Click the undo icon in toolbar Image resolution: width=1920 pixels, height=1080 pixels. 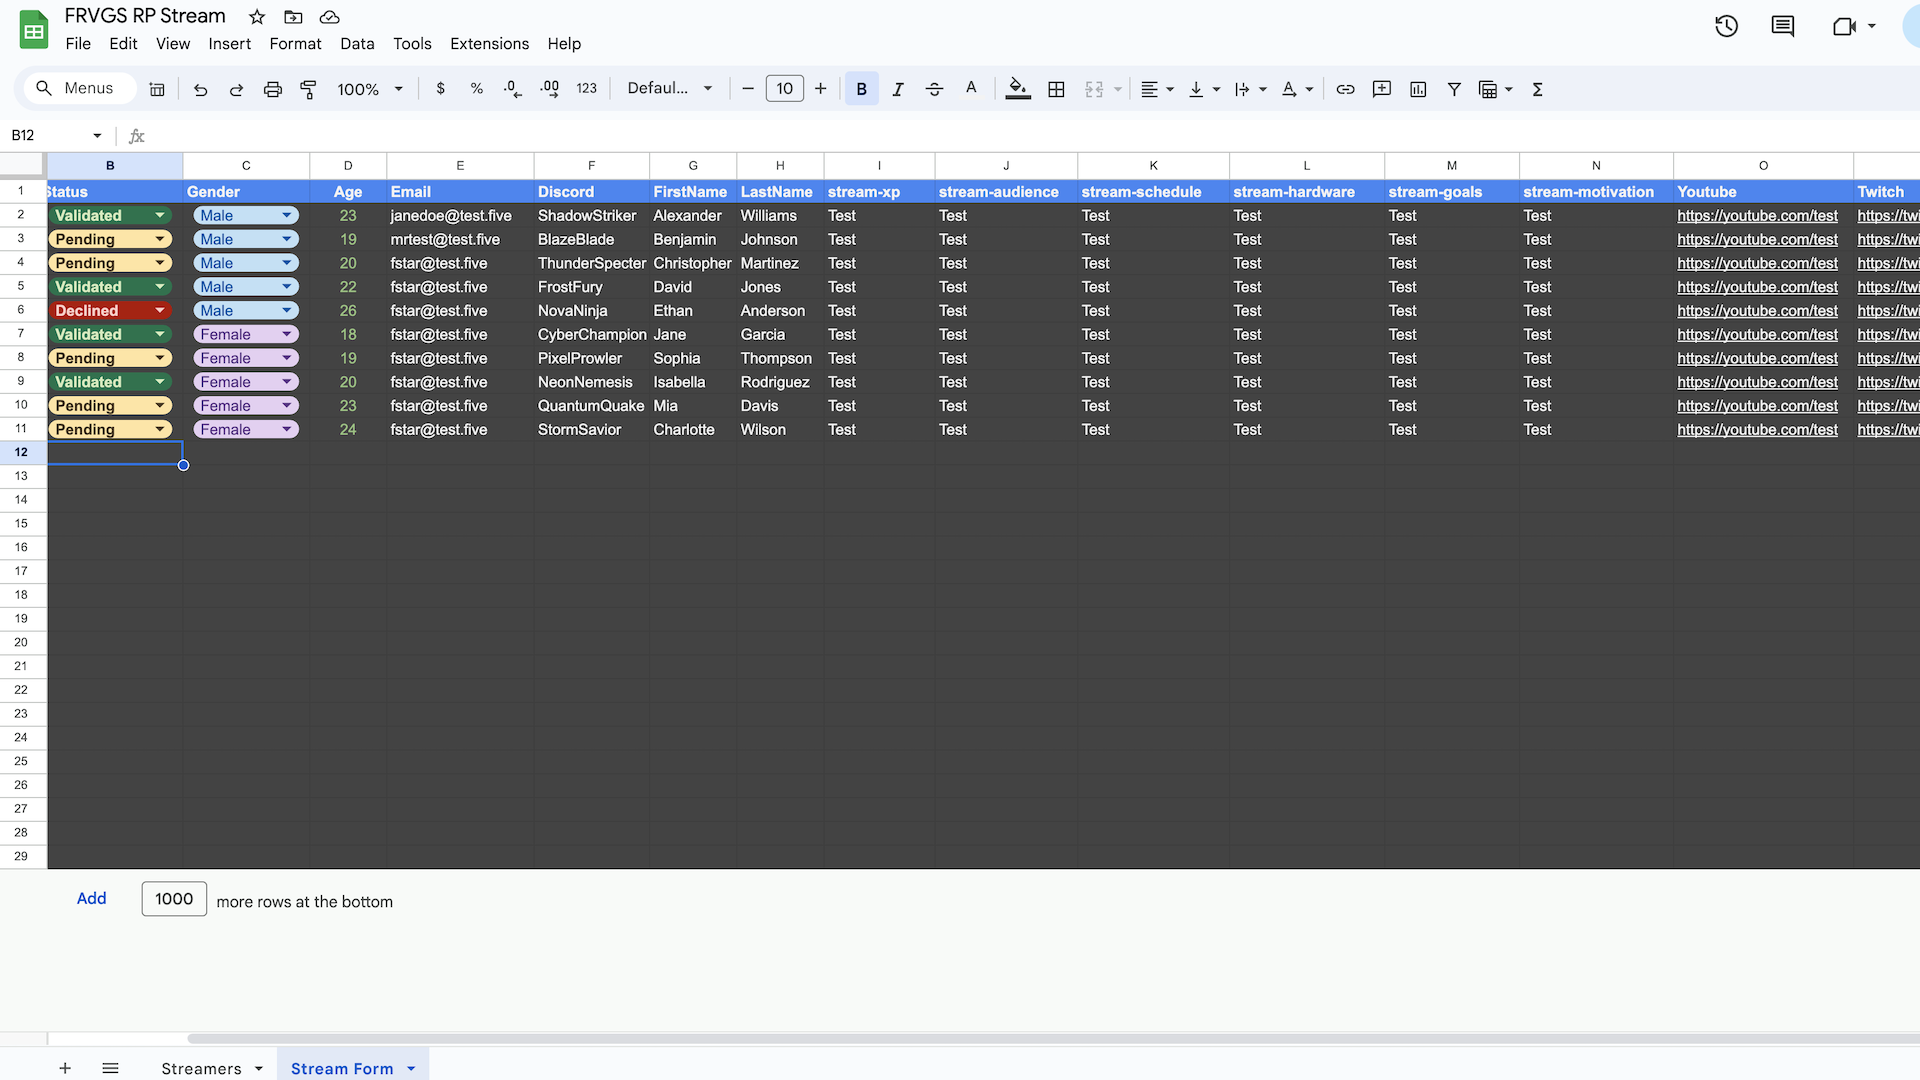pos(200,90)
